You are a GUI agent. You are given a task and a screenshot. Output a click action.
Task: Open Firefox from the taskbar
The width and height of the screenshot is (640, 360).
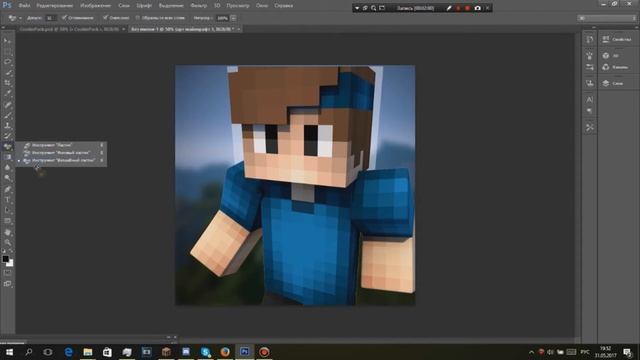tap(225, 352)
